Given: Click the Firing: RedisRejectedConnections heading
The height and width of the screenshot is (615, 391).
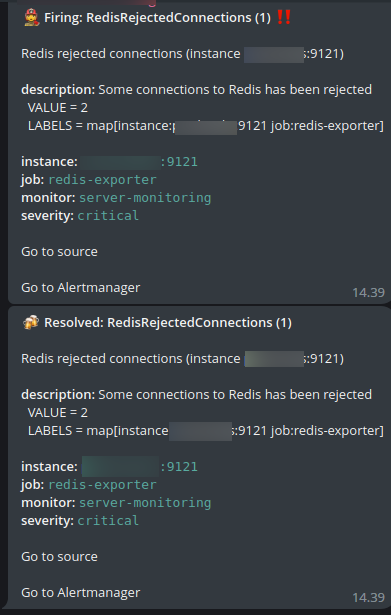Looking at the screenshot, I should [157, 18].
